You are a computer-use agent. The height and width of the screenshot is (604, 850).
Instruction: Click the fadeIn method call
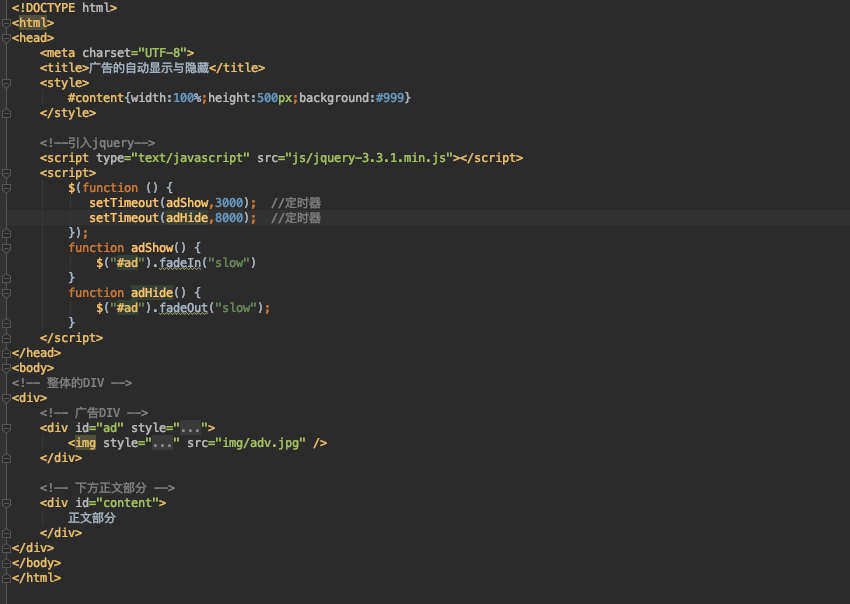pos(180,263)
